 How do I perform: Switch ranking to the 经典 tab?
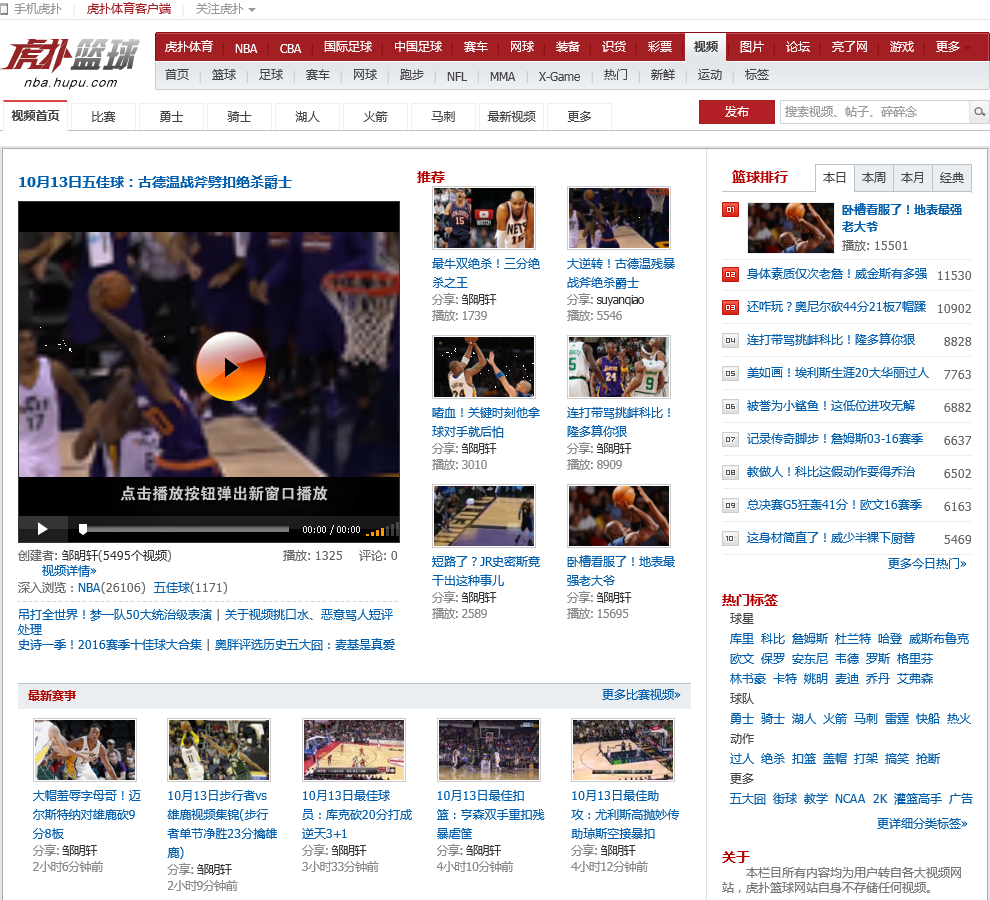951,178
